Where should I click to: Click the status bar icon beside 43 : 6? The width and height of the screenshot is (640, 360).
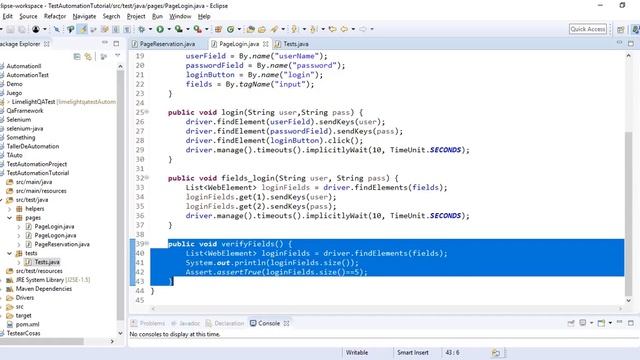pos(496,353)
